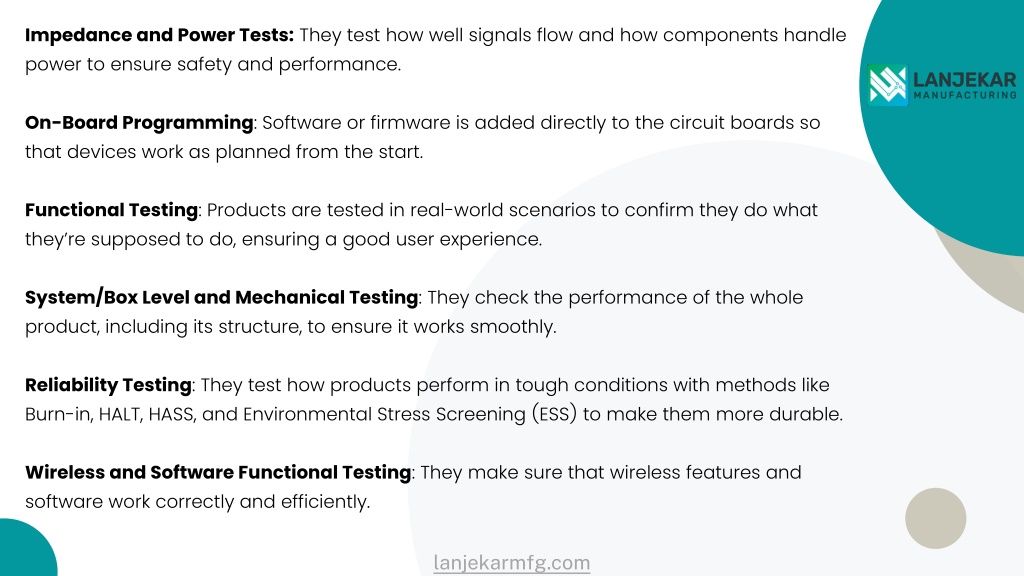1024x576 pixels.
Task: Click the phrase 'software work correctly and efficiently'
Action: pyautogui.click(x=197, y=502)
